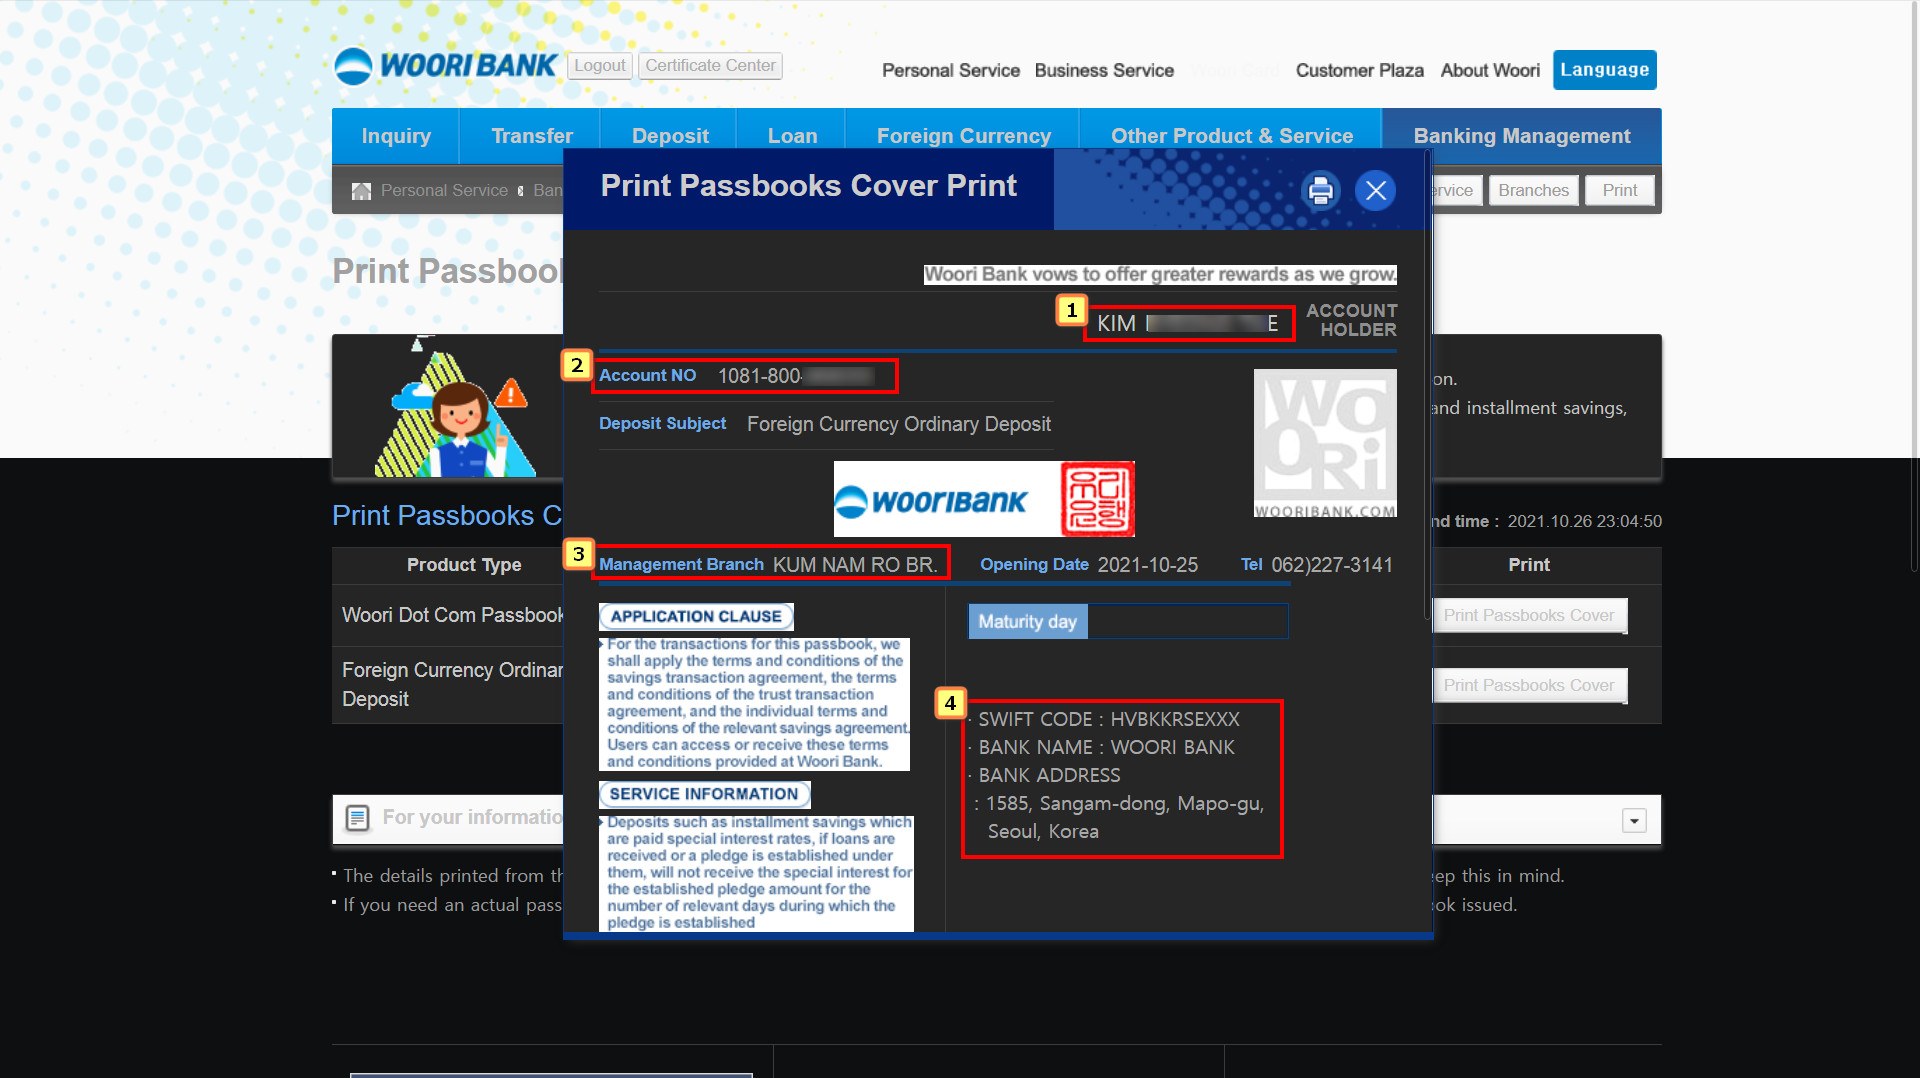Click the printer icon in the dialog header

tap(1321, 190)
